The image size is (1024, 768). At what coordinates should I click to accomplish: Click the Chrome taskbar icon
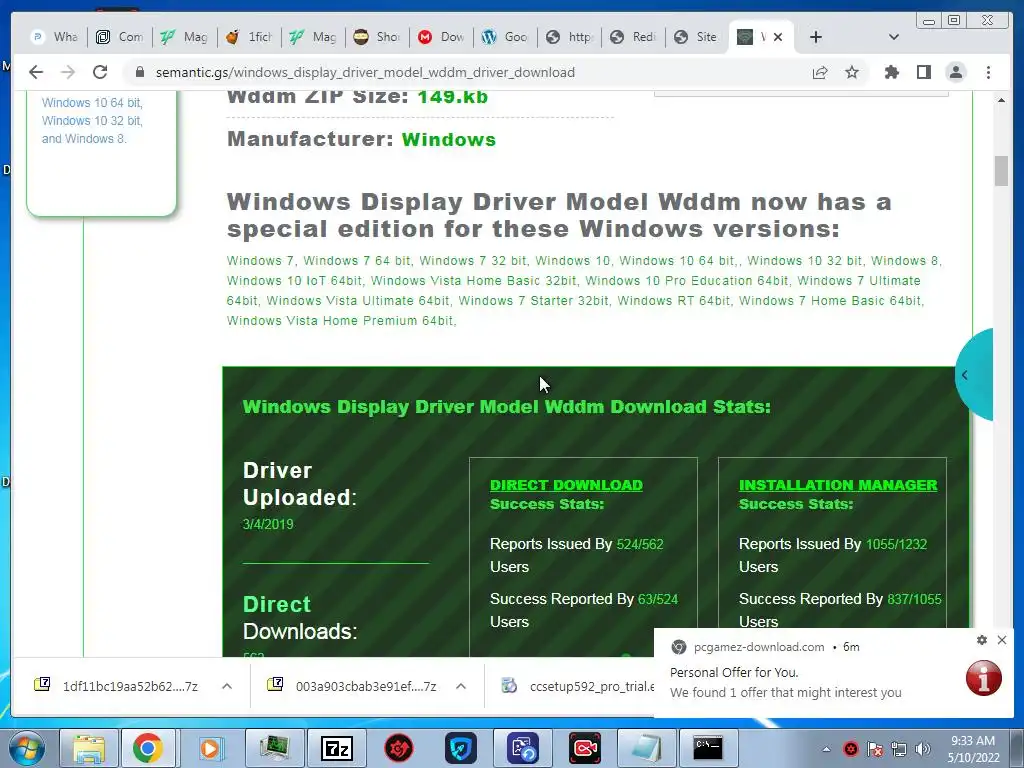(148, 748)
